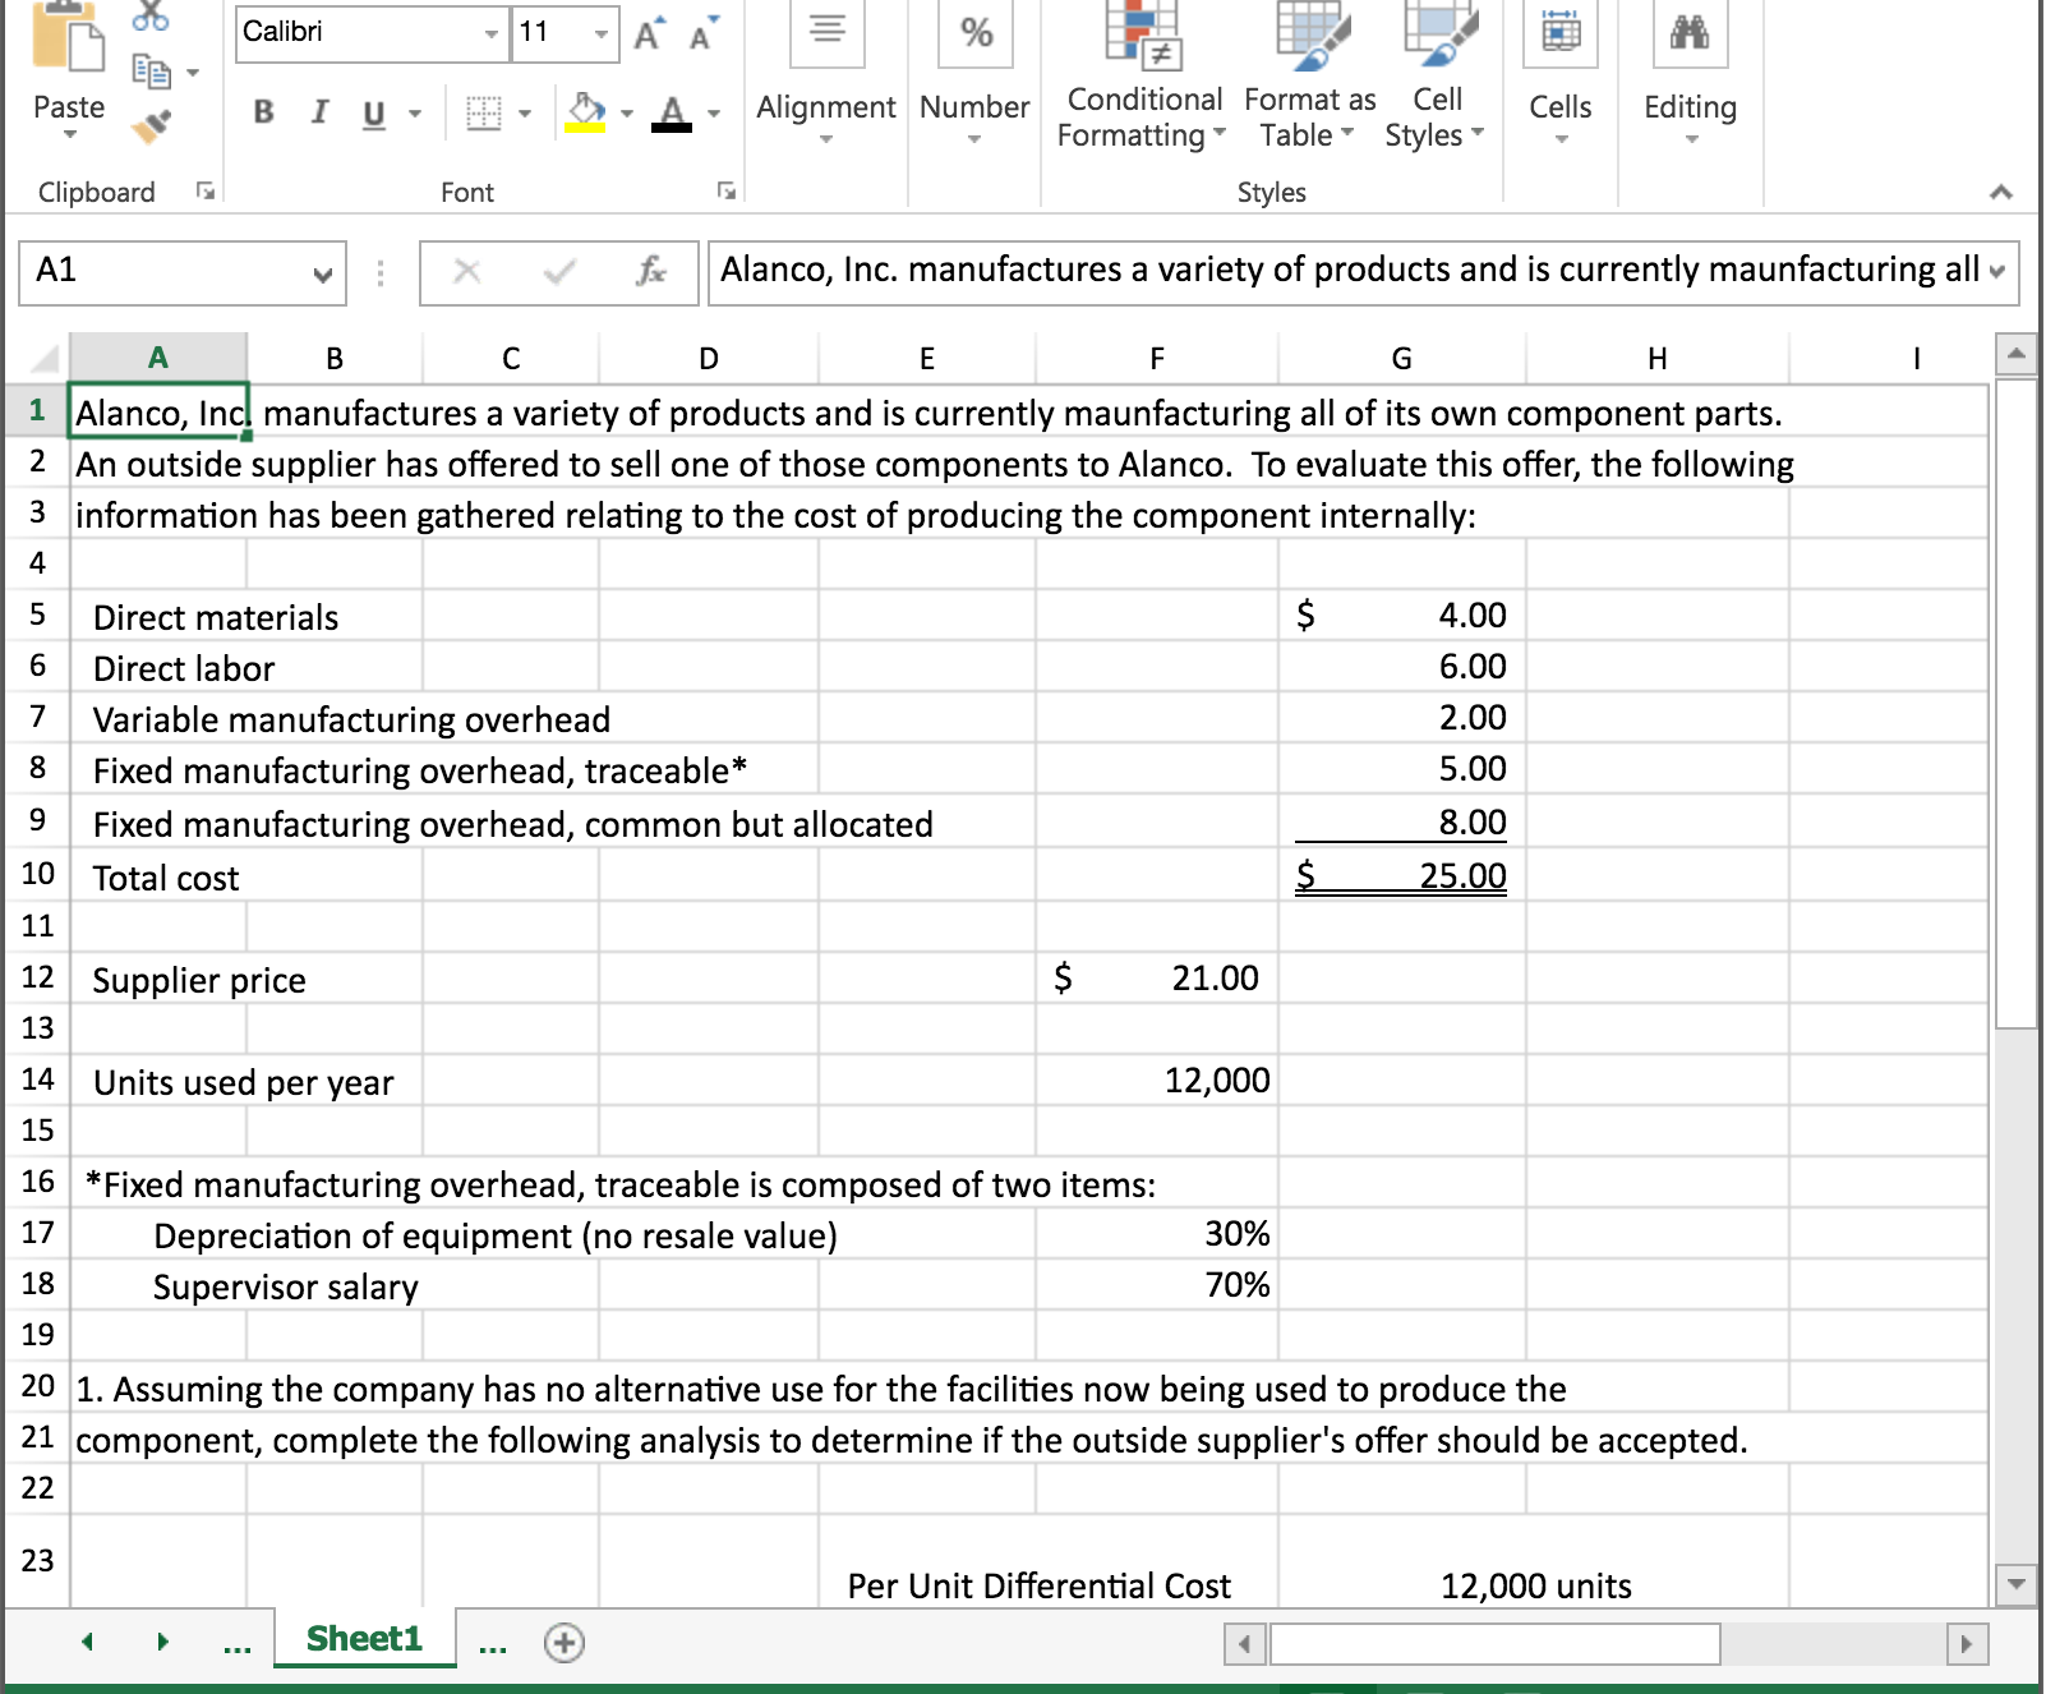The height and width of the screenshot is (1694, 2046).
Task: Select column G header
Action: [x=1401, y=357]
